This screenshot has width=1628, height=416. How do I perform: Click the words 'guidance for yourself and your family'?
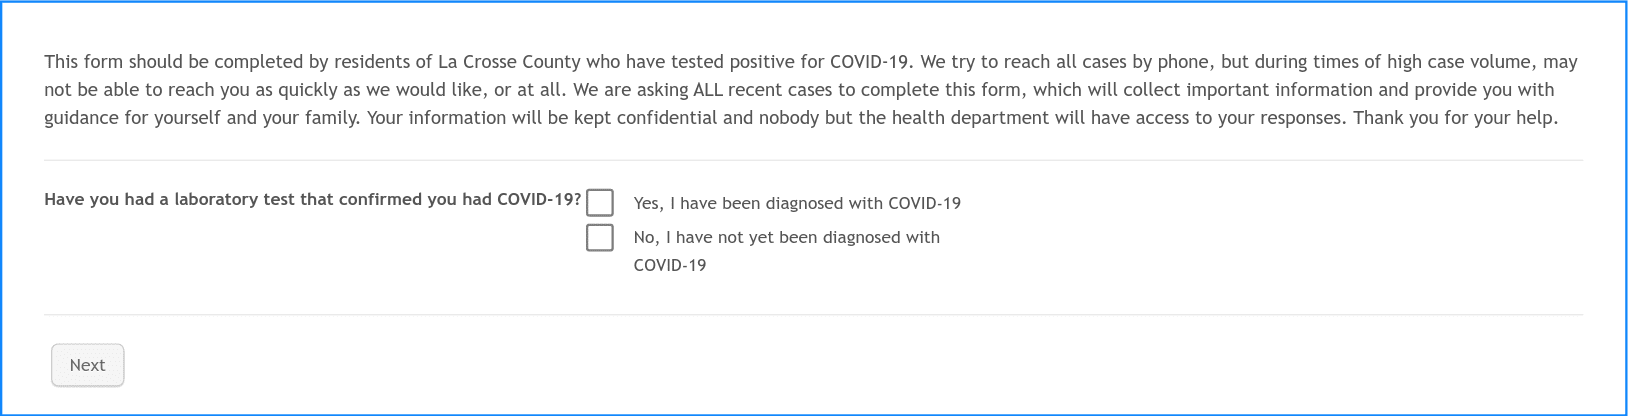201,118
